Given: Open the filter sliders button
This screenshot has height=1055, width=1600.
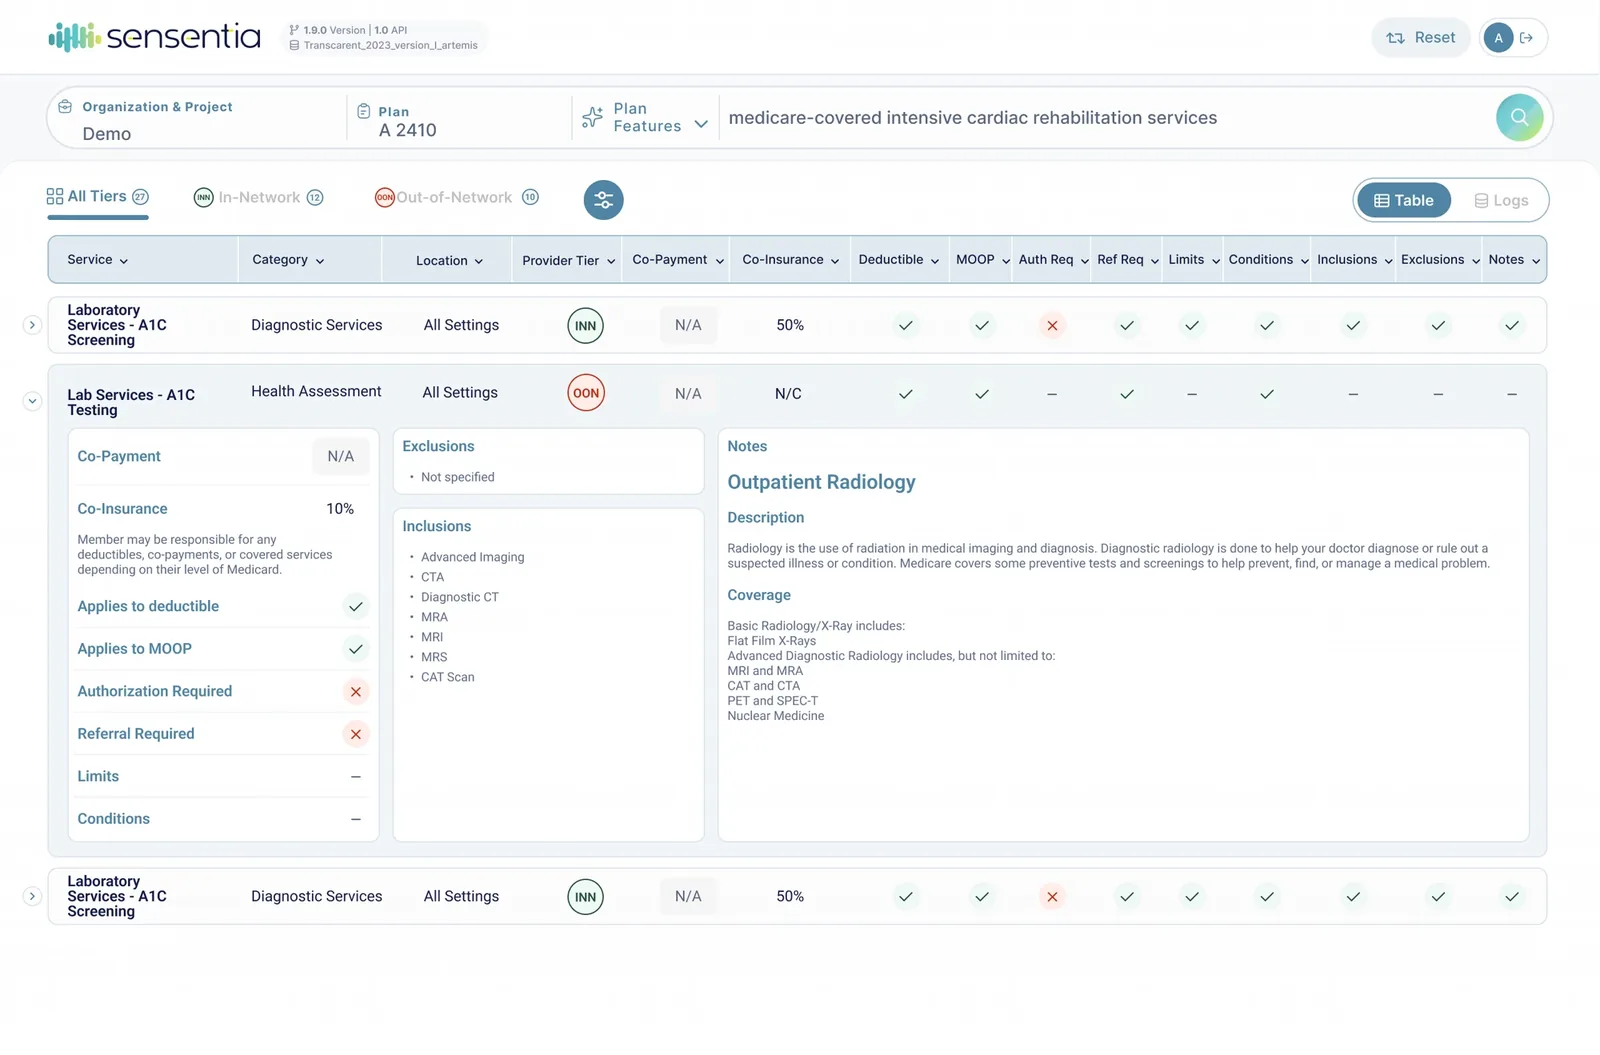Looking at the screenshot, I should (604, 200).
